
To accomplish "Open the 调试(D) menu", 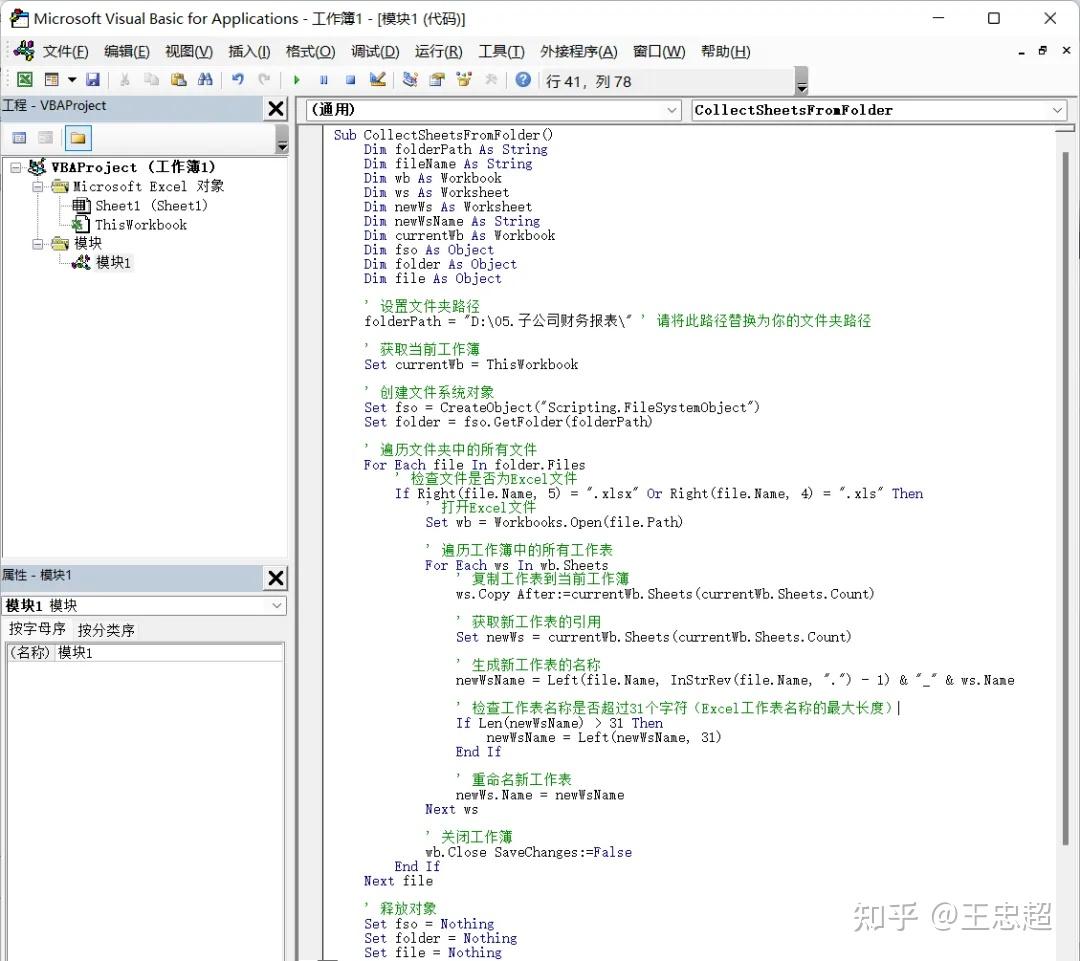I will (x=374, y=51).
